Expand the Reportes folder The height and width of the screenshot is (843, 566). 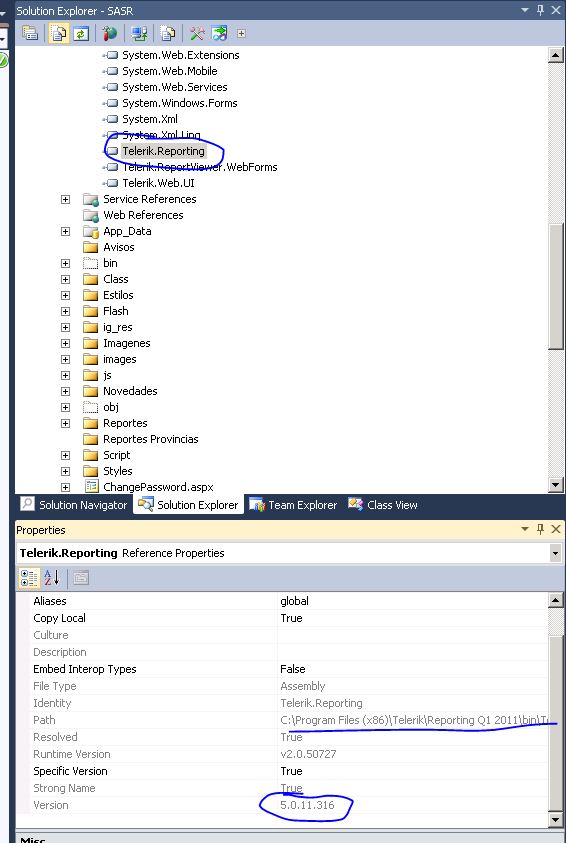click(x=66, y=424)
